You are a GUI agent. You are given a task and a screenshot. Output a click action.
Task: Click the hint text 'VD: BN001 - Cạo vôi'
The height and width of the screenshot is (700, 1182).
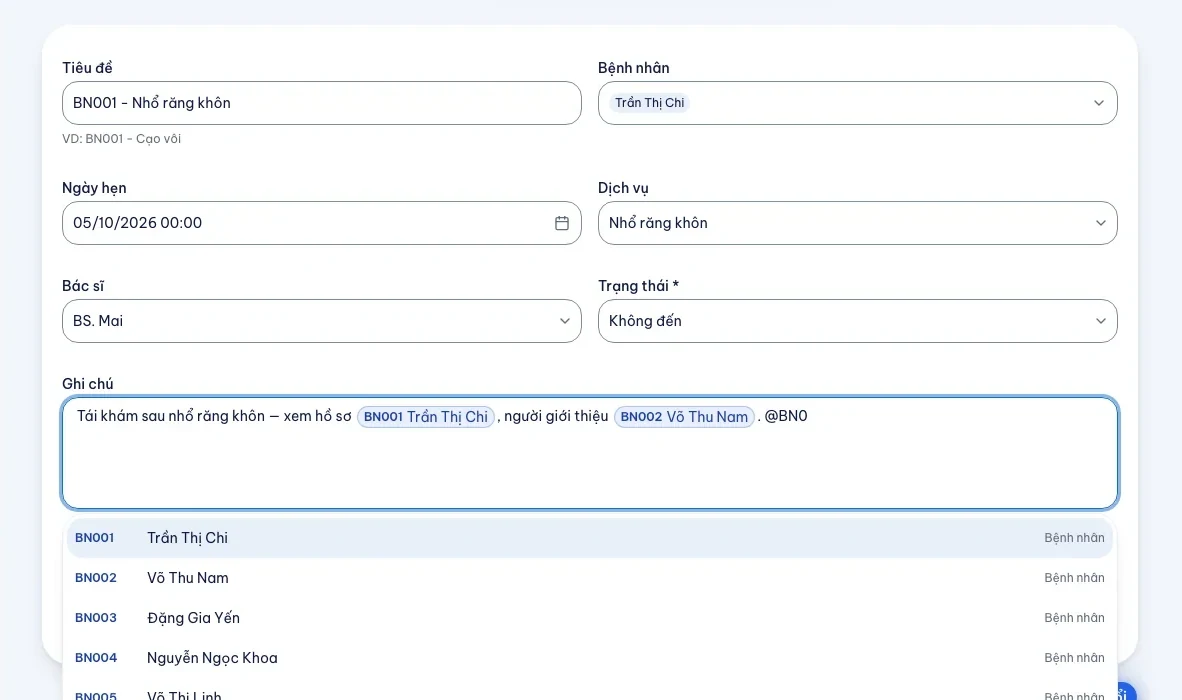click(121, 139)
